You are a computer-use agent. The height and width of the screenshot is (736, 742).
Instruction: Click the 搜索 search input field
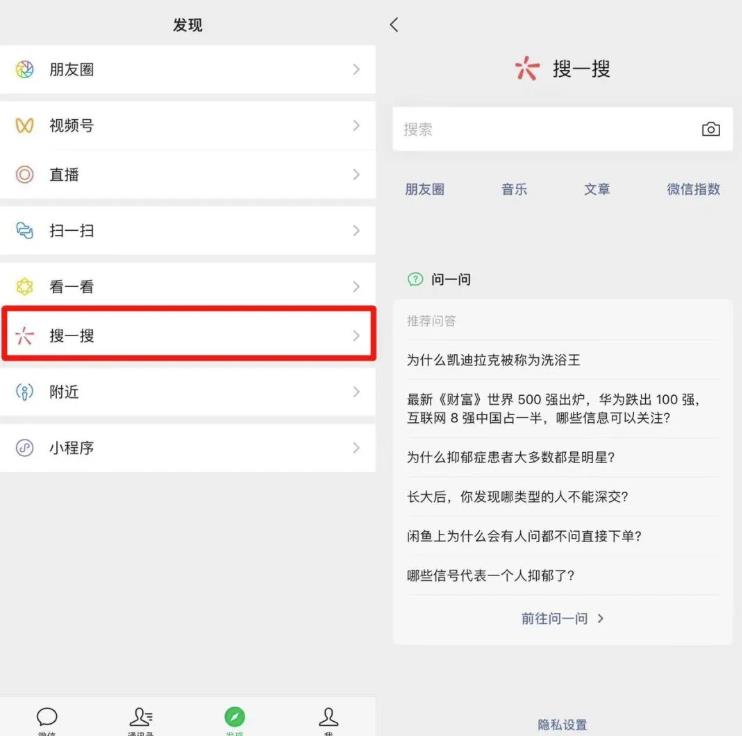540,129
